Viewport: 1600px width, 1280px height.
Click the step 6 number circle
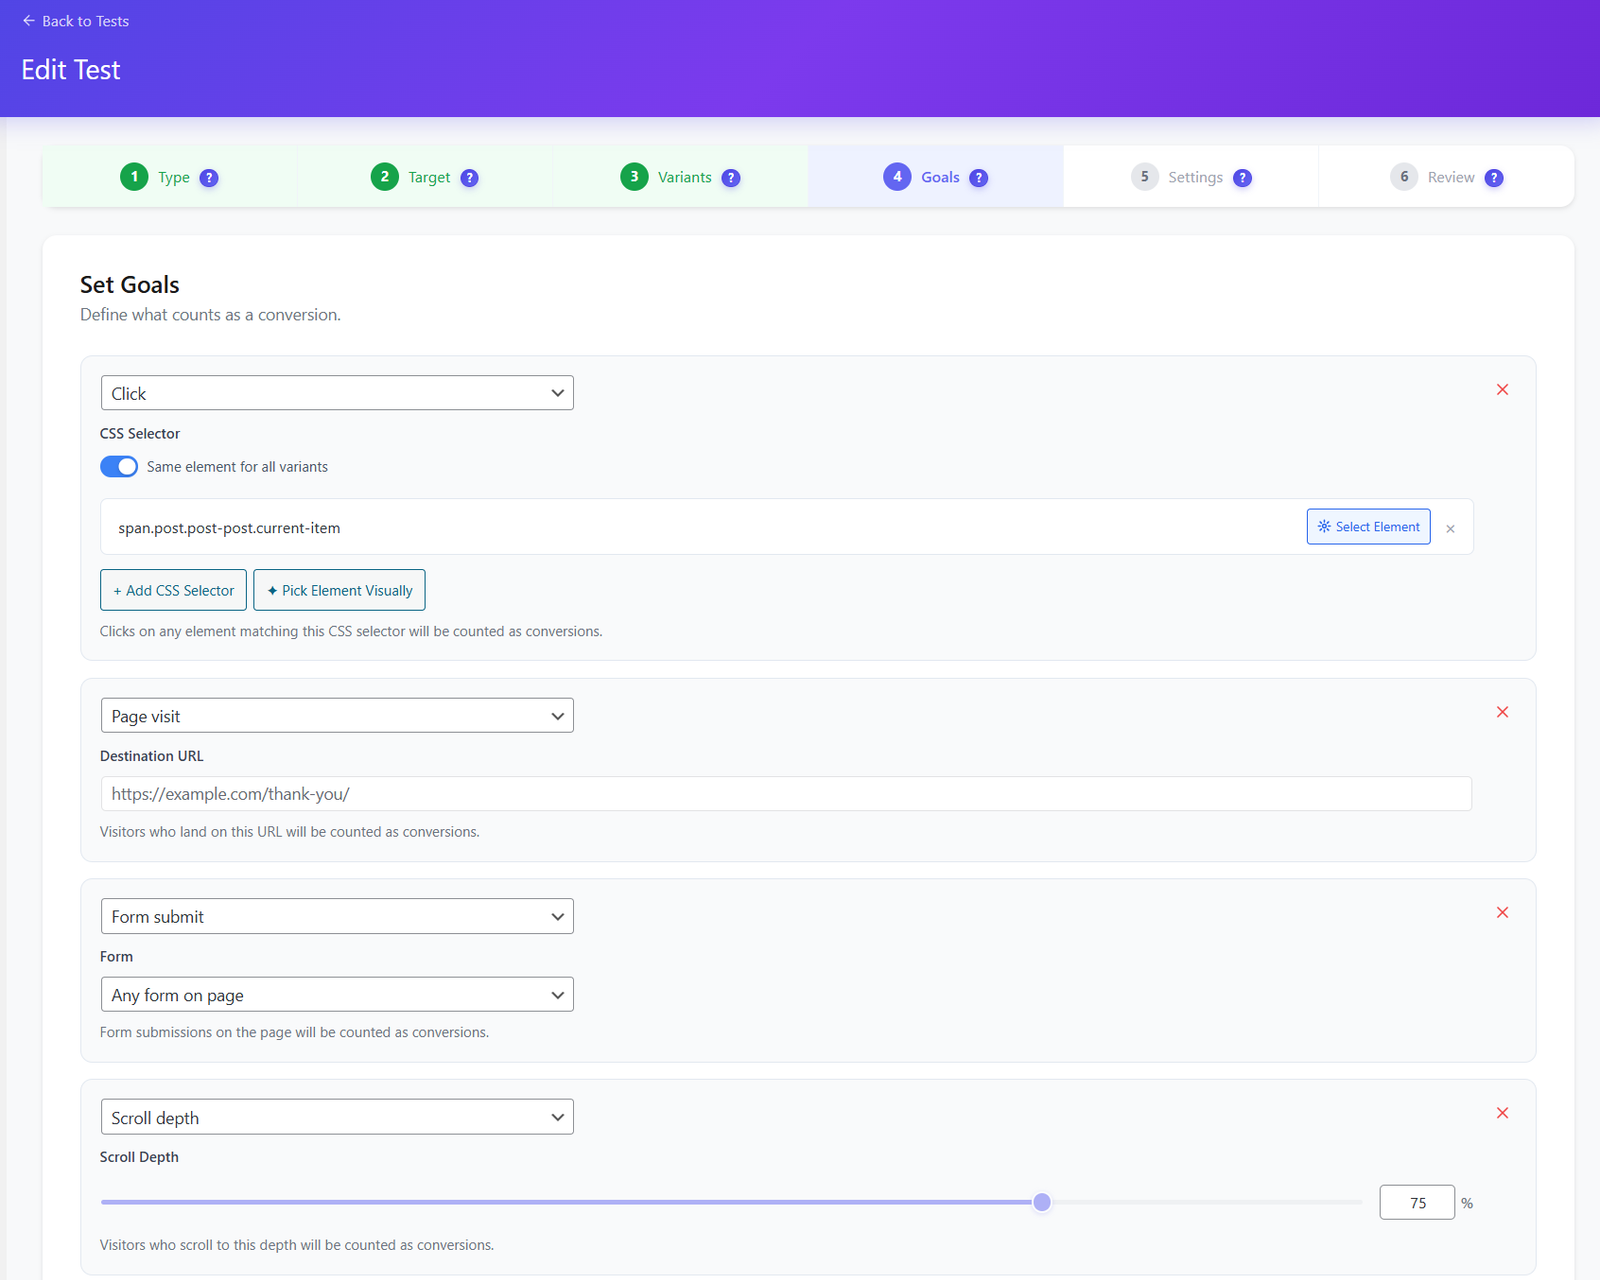coord(1404,177)
